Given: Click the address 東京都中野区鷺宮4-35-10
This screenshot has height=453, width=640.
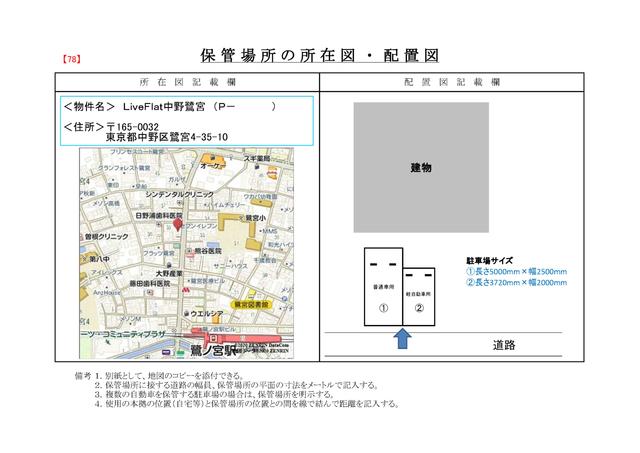Looking at the screenshot, I should [167, 137].
